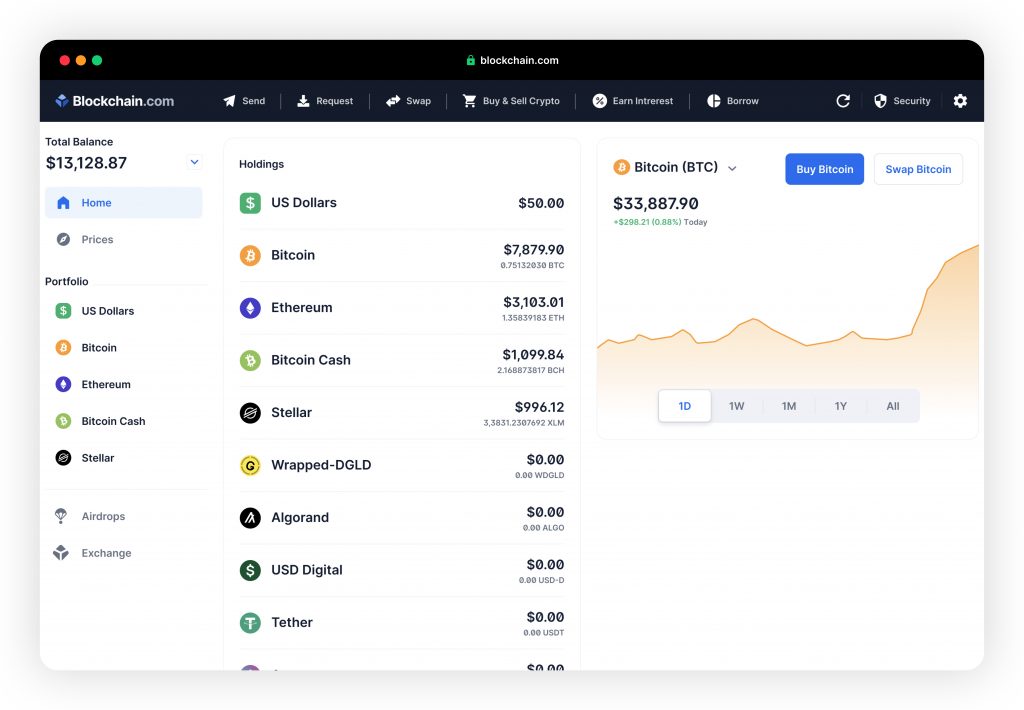
Task: Click the refresh icon in header
Action: pyautogui.click(x=843, y=101)
